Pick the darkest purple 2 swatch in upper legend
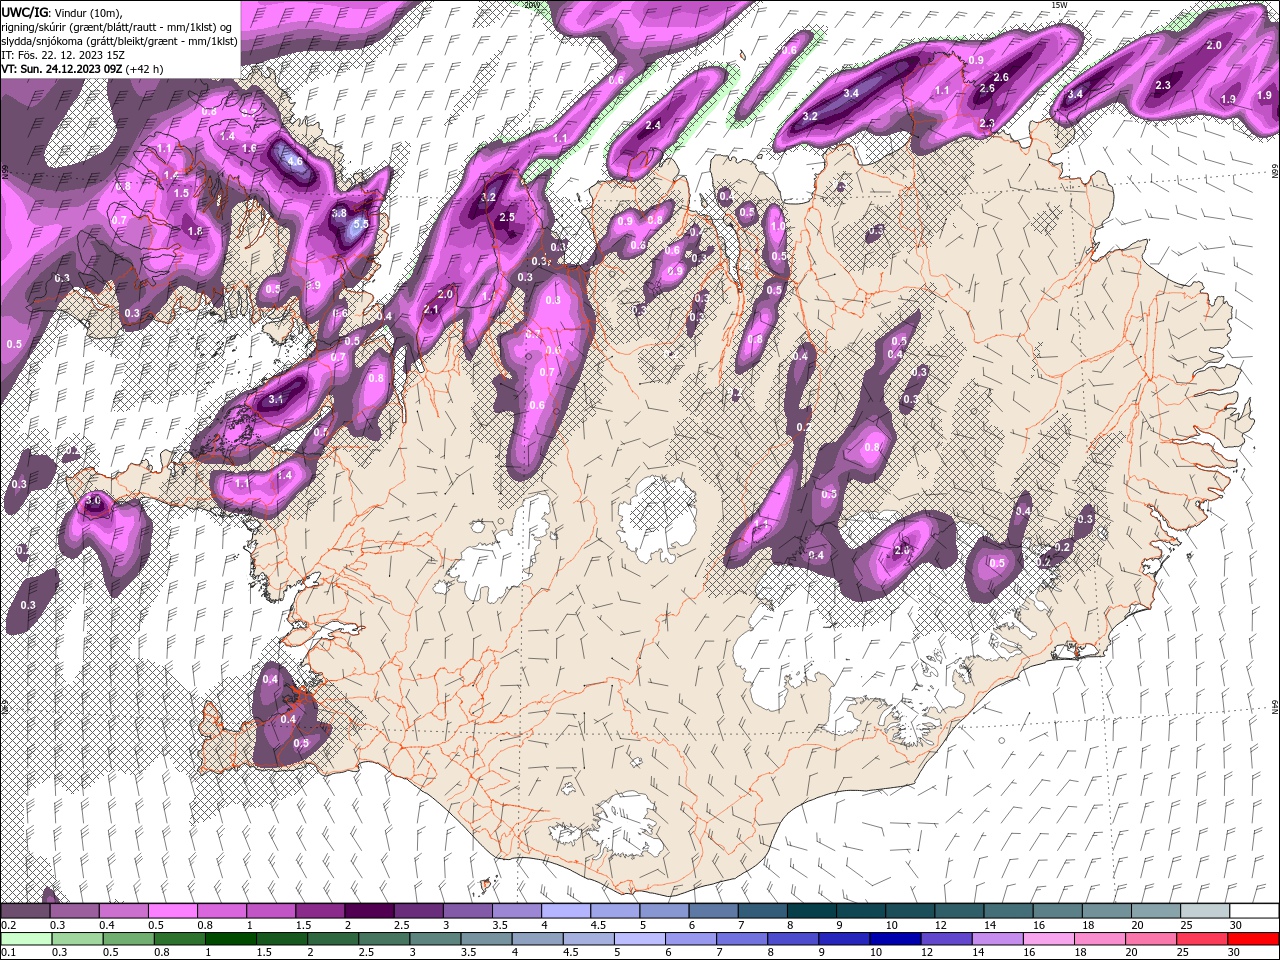 click(x=369, y=911)
